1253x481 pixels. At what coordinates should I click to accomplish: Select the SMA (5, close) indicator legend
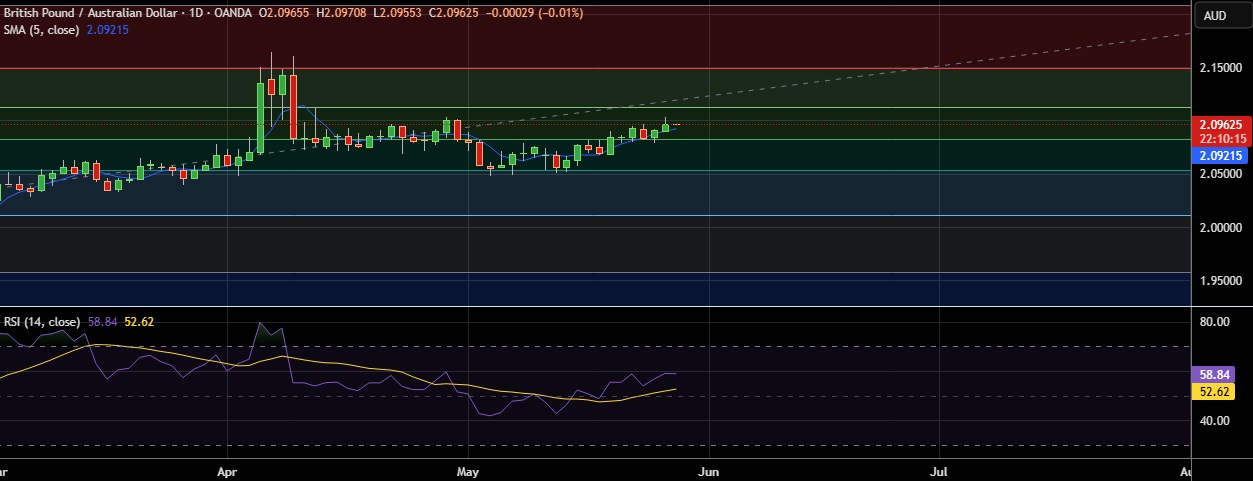click(44, 30)
